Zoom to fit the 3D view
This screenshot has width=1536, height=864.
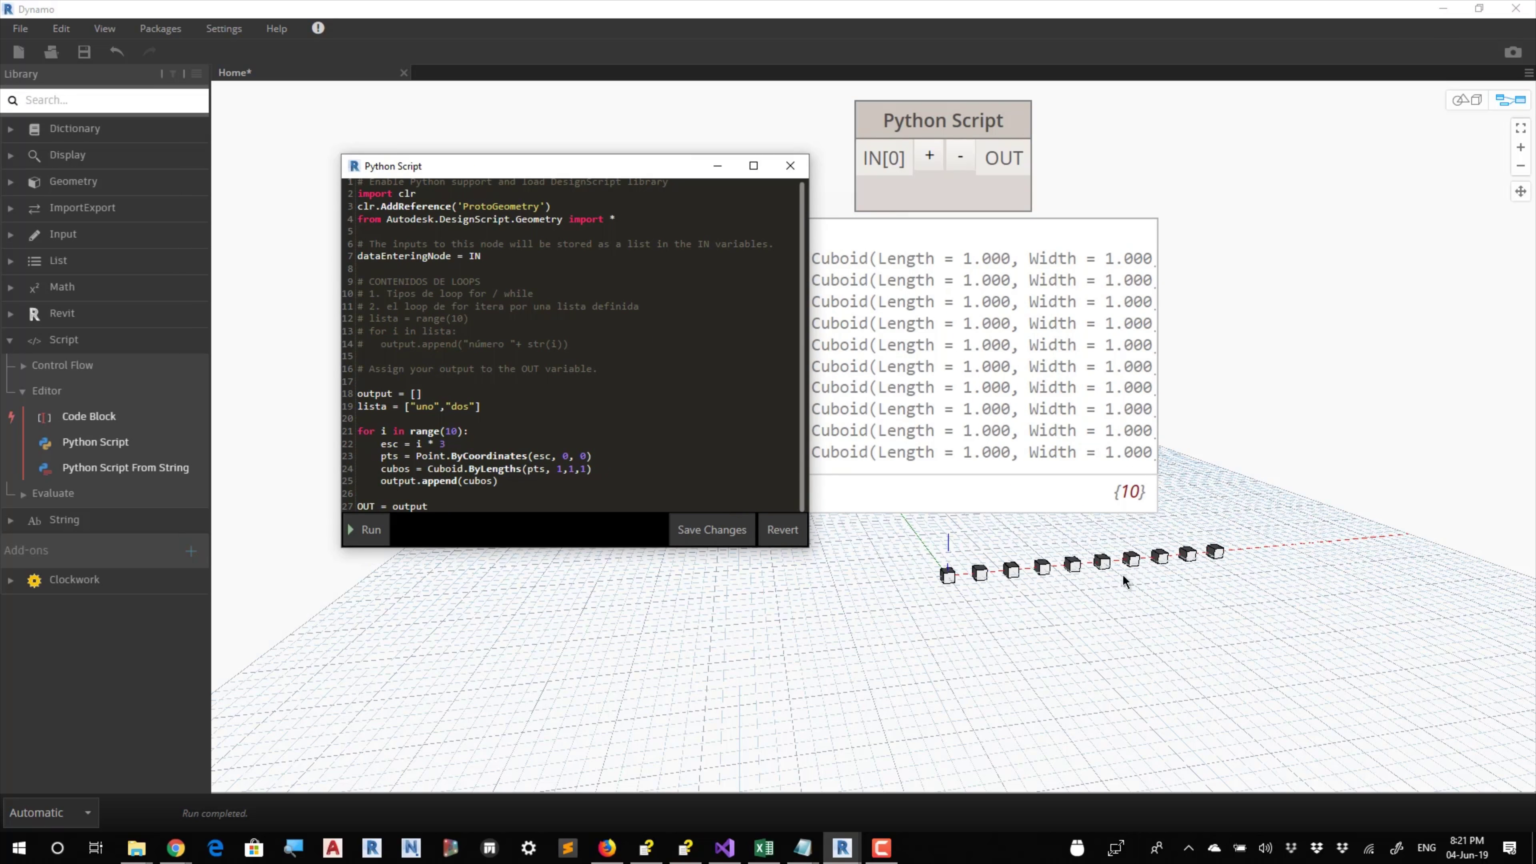click(1520, 128)
